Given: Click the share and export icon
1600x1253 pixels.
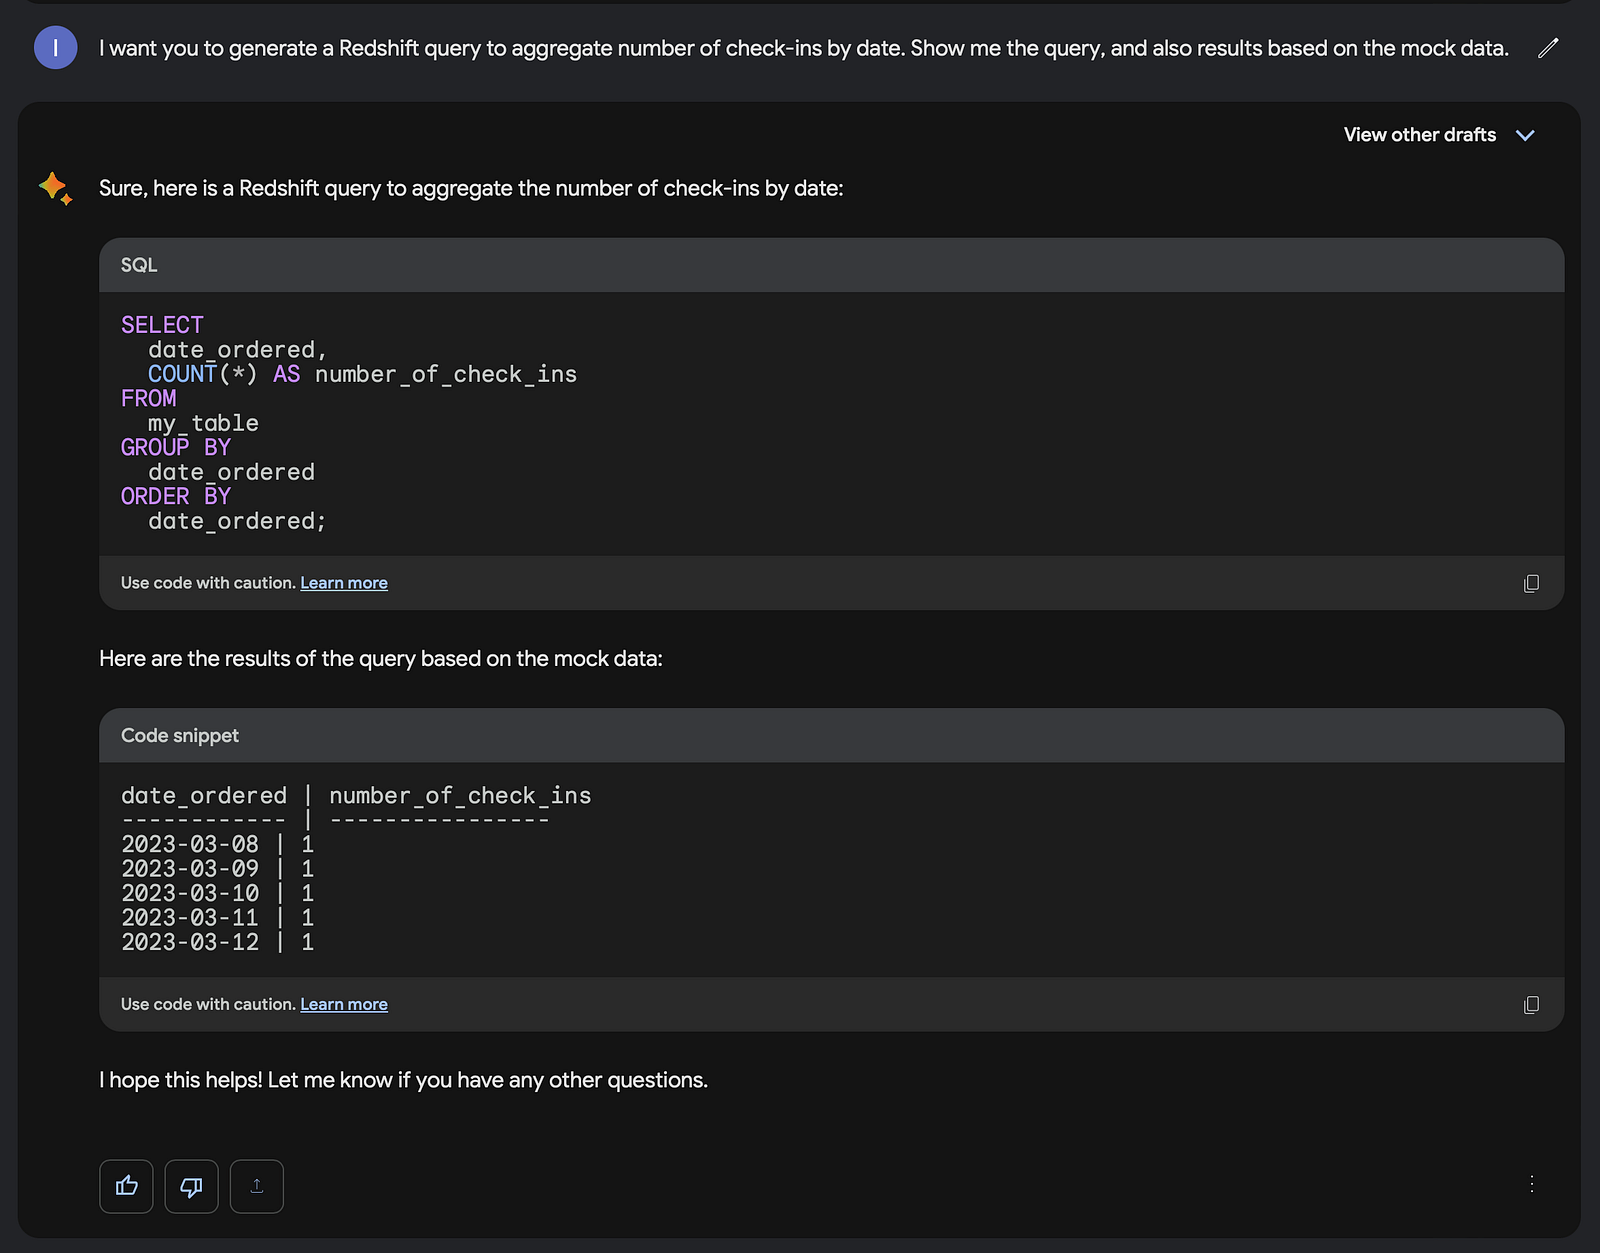Looking at the screenshot, I should click(257, 1186).
